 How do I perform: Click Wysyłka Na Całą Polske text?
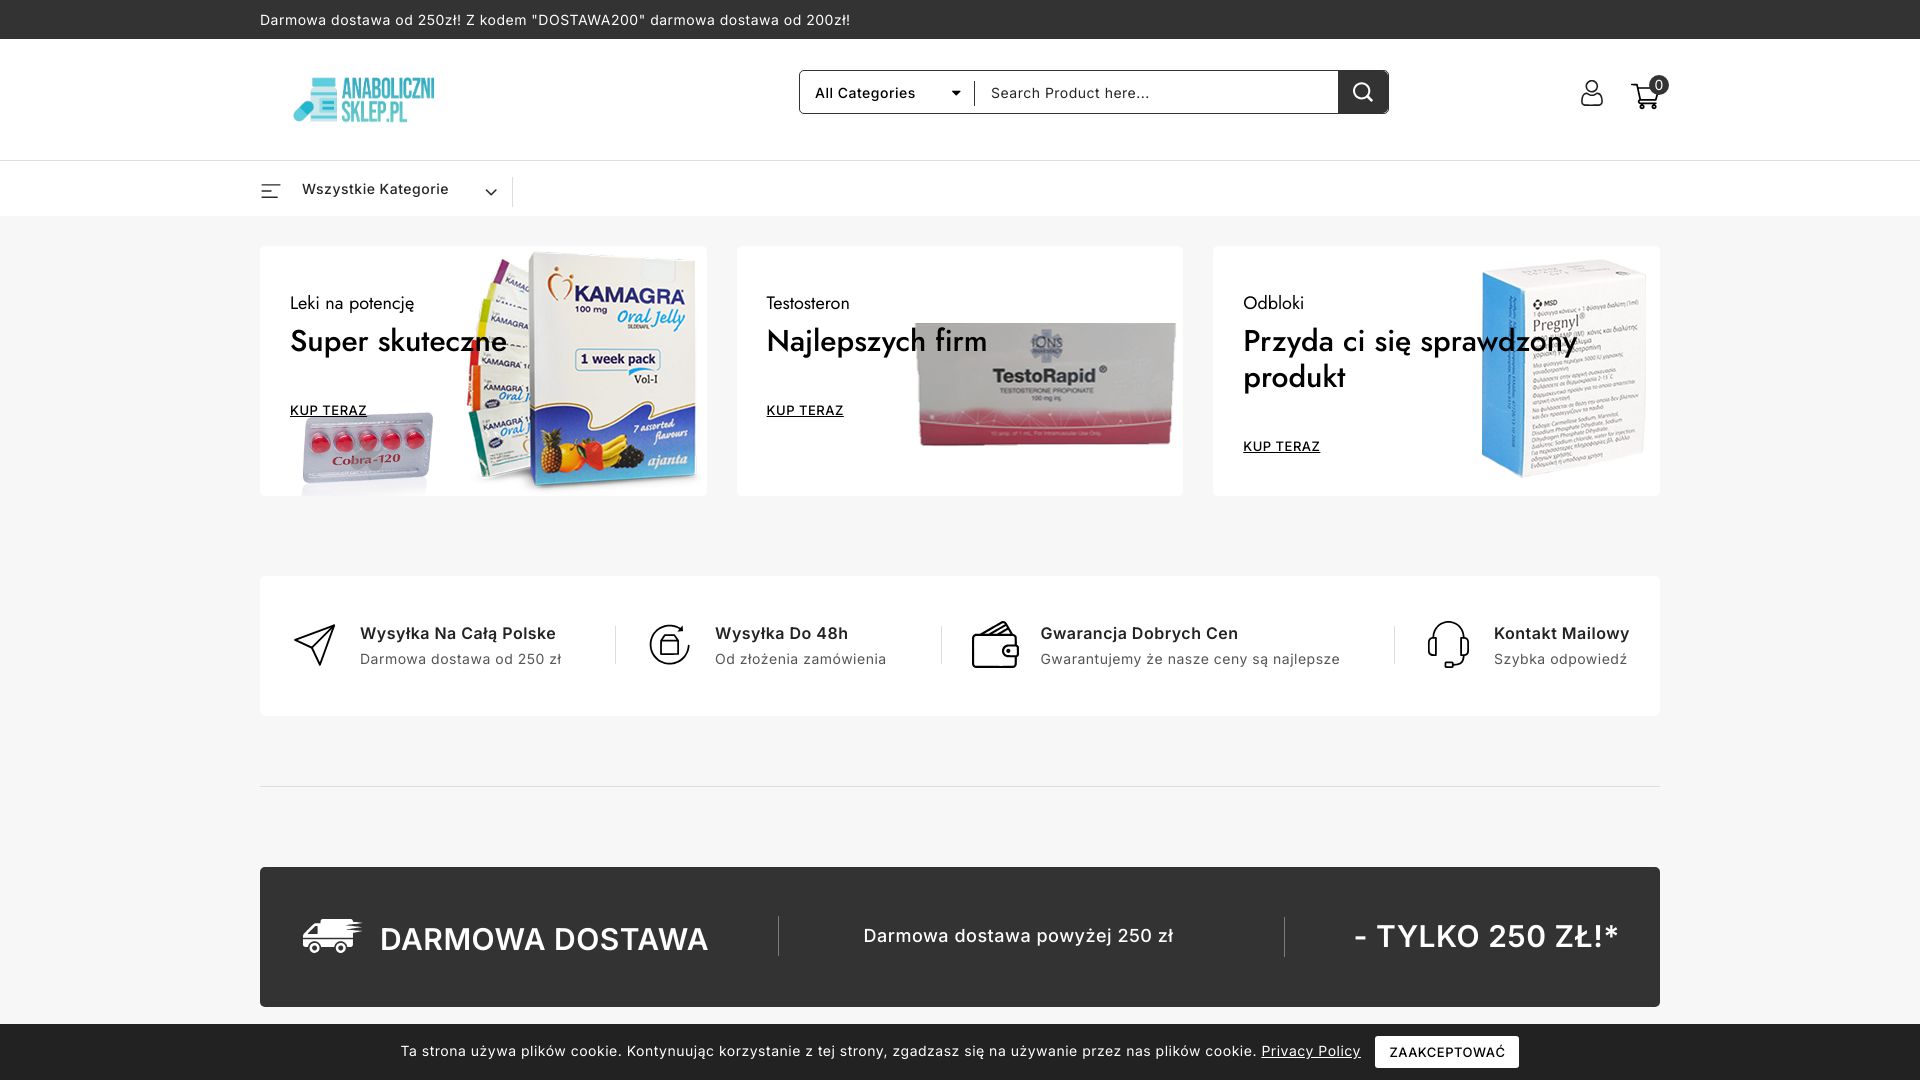point(457,633)
